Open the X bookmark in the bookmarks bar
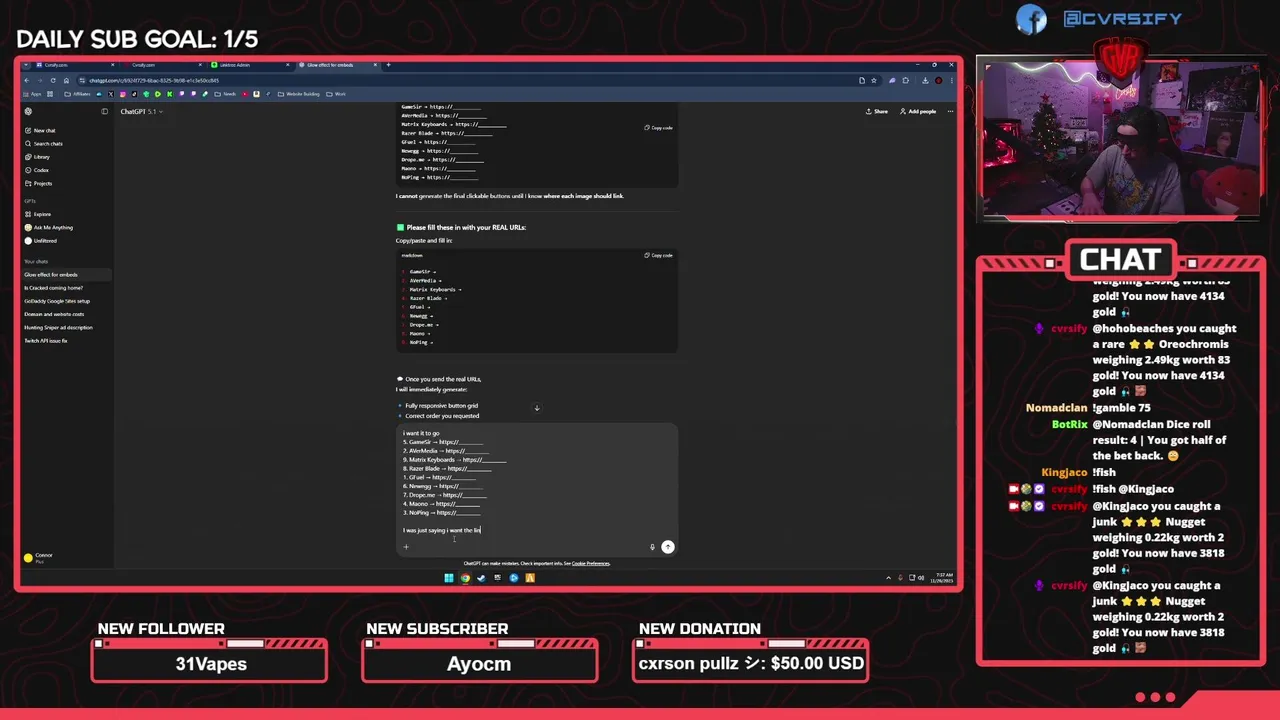This screenshot has width=1280, height=720. (110, 94)
